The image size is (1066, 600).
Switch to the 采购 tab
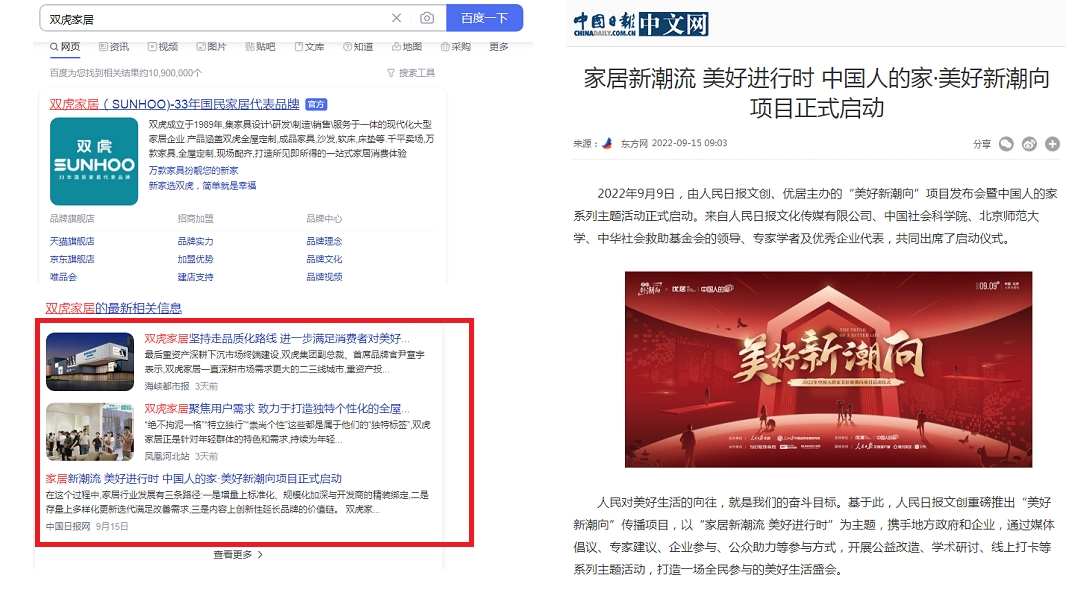click(455, 47)
